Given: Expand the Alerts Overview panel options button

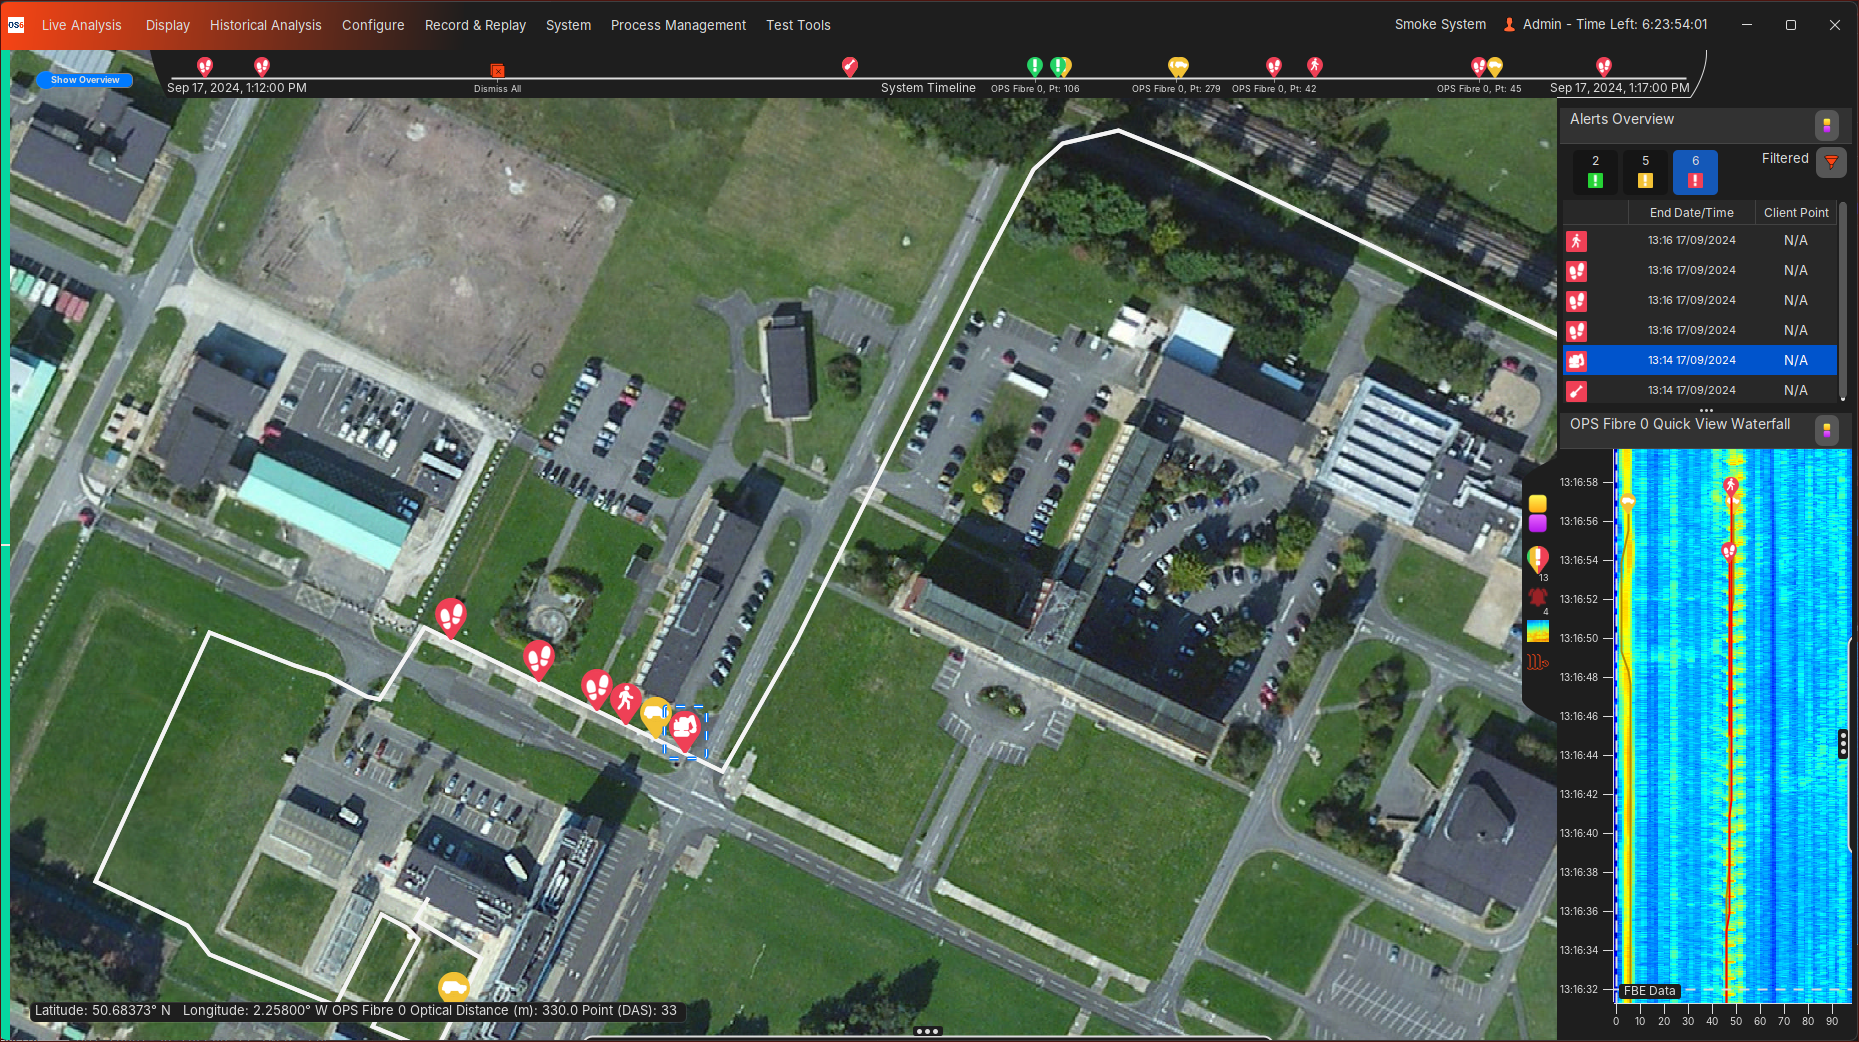Looking at the screenshot, I should [1826, 125].
